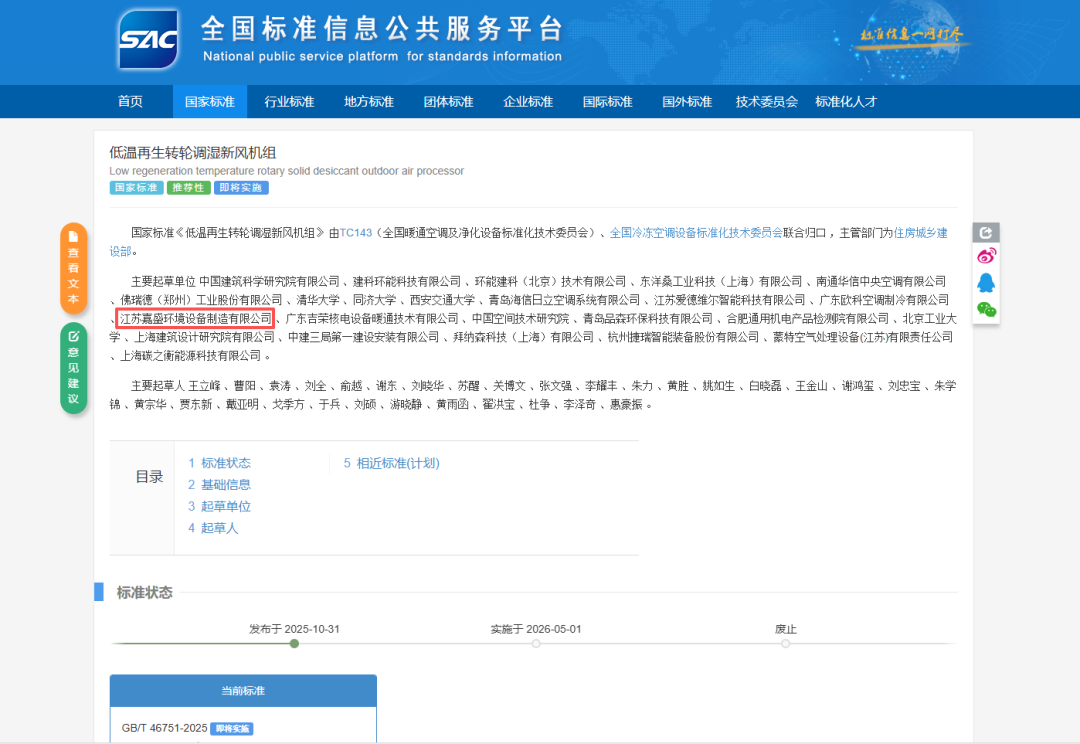The width and height of the screenshot is (1080, 744).
Task: Jump to 1 标准状态 in the contents
Action: point(219,463)
